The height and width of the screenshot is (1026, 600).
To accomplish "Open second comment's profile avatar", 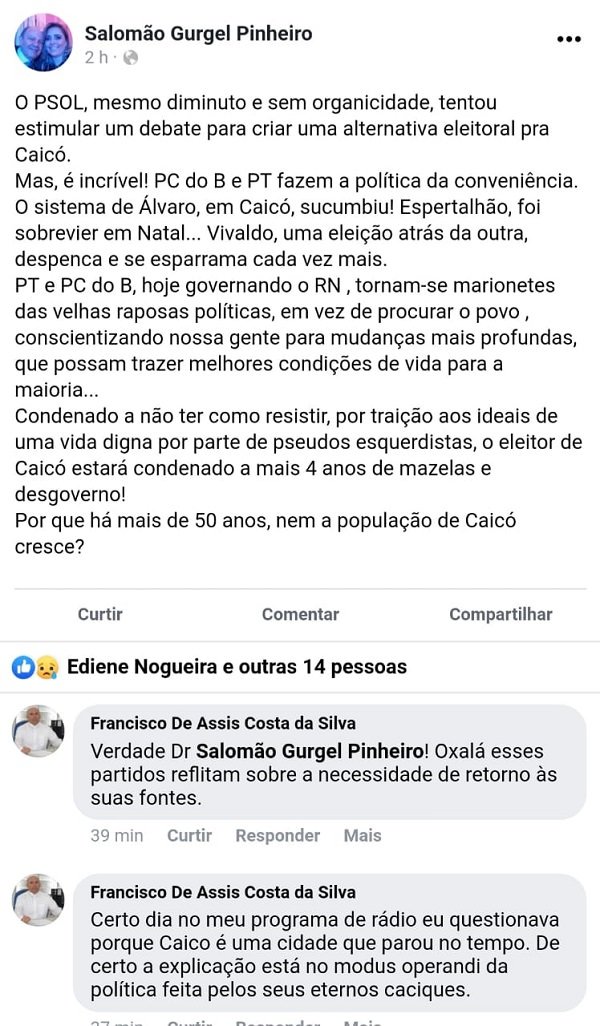I will pos(39,900).
